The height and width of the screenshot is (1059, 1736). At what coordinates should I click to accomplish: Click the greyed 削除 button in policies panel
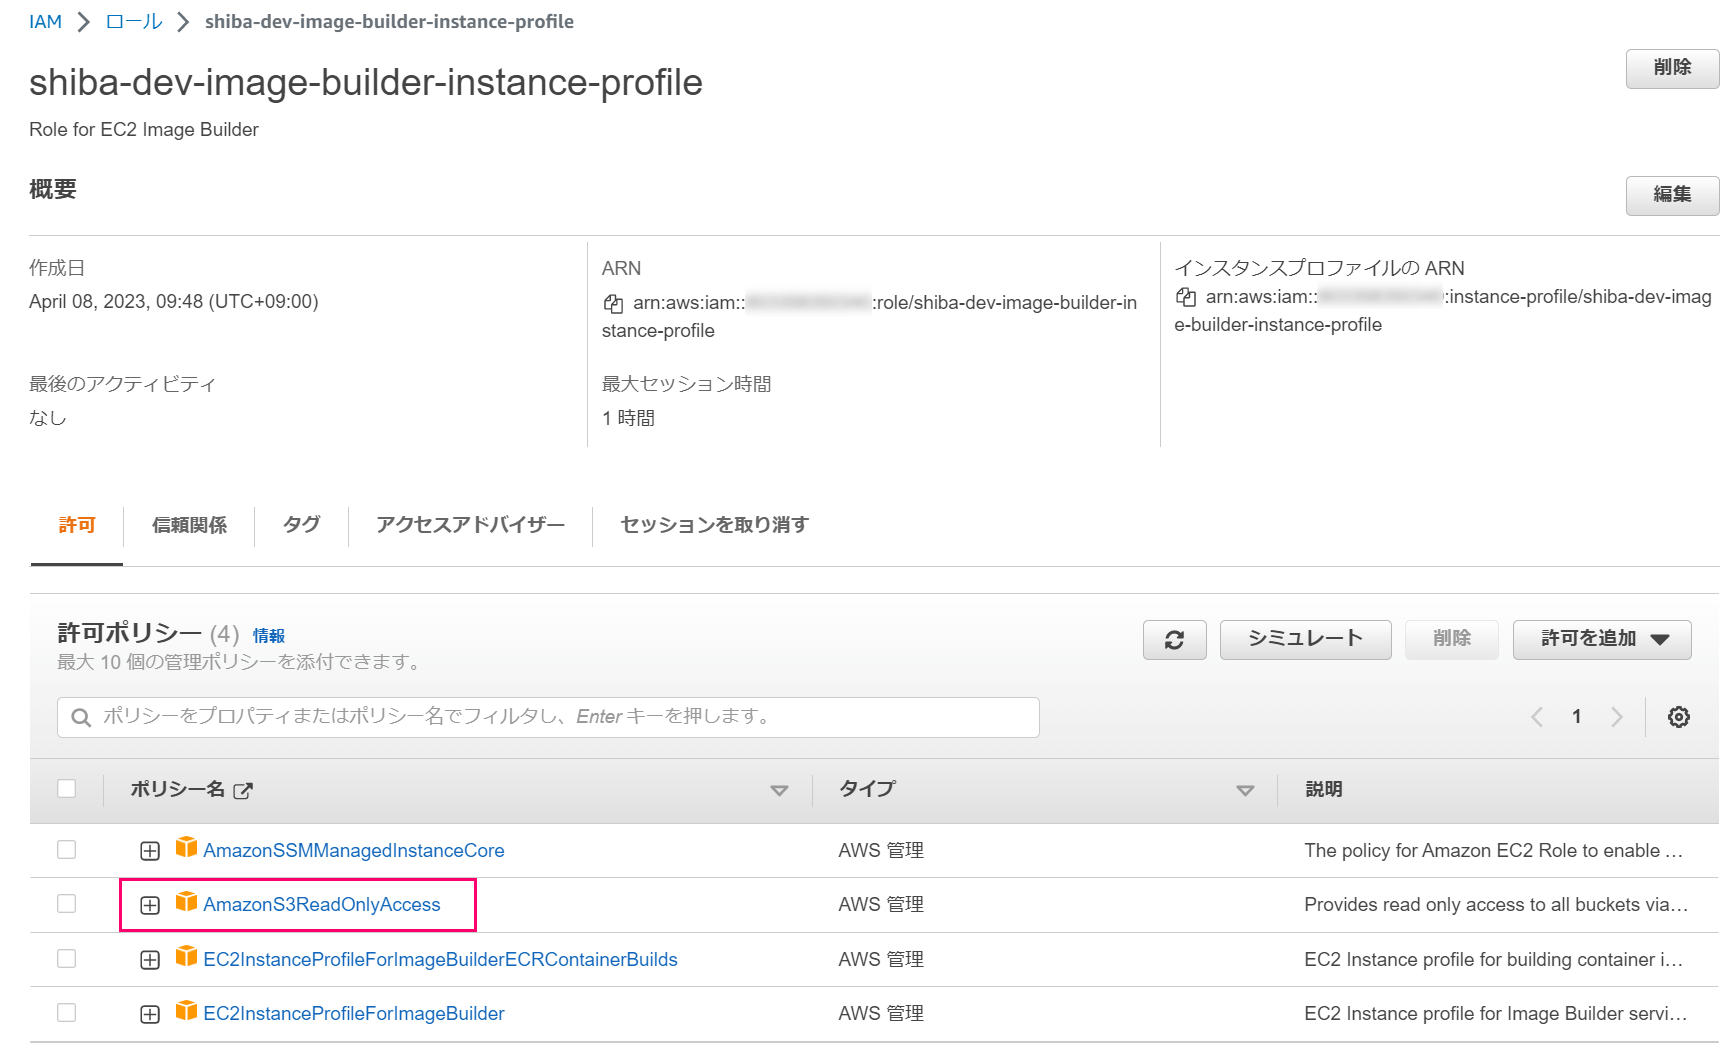pos(1452,640)
